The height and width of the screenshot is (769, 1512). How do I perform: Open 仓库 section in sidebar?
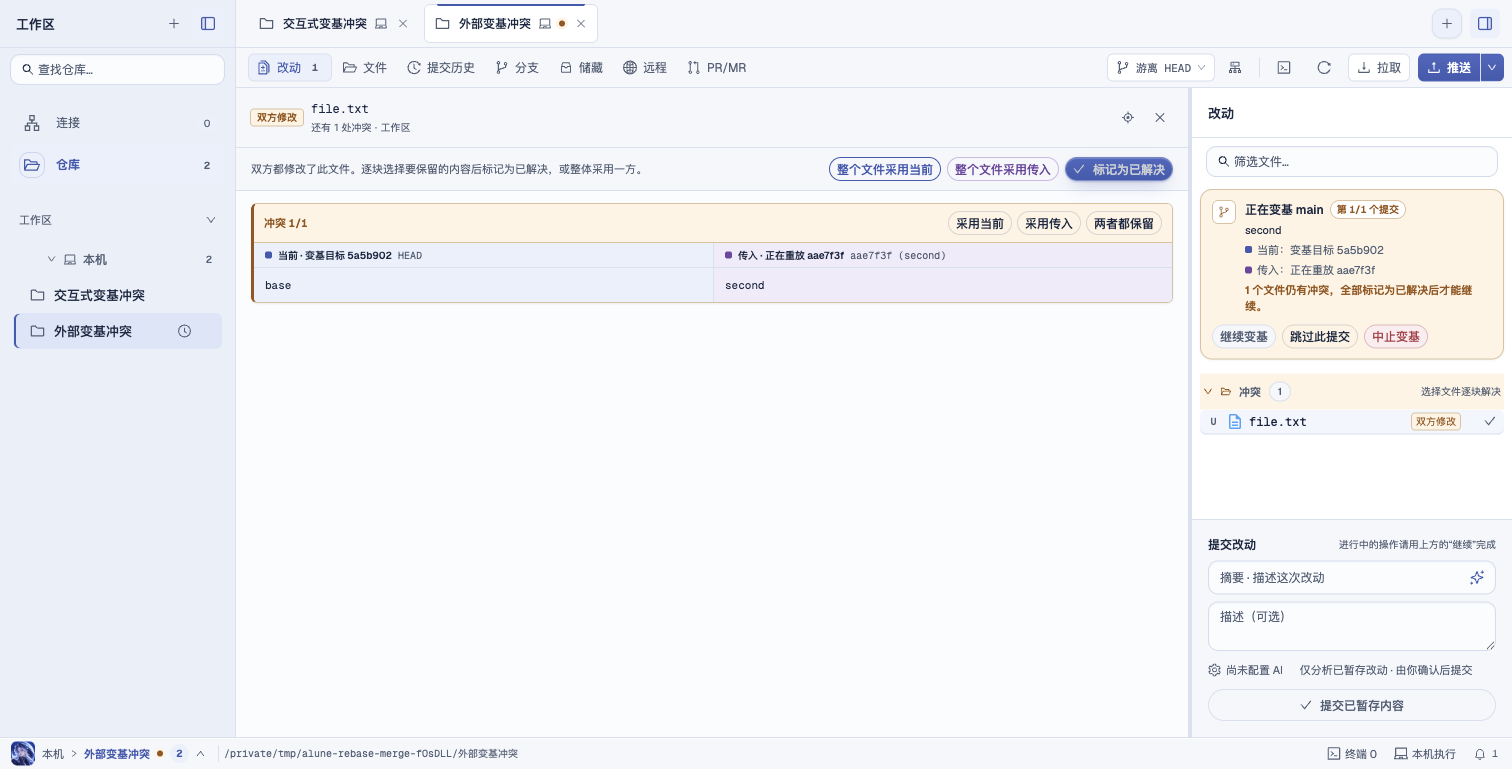point(118,165)
